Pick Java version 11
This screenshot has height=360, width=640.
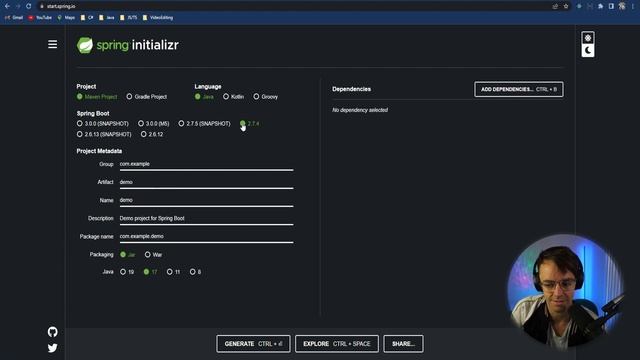[x=173, y=271]
